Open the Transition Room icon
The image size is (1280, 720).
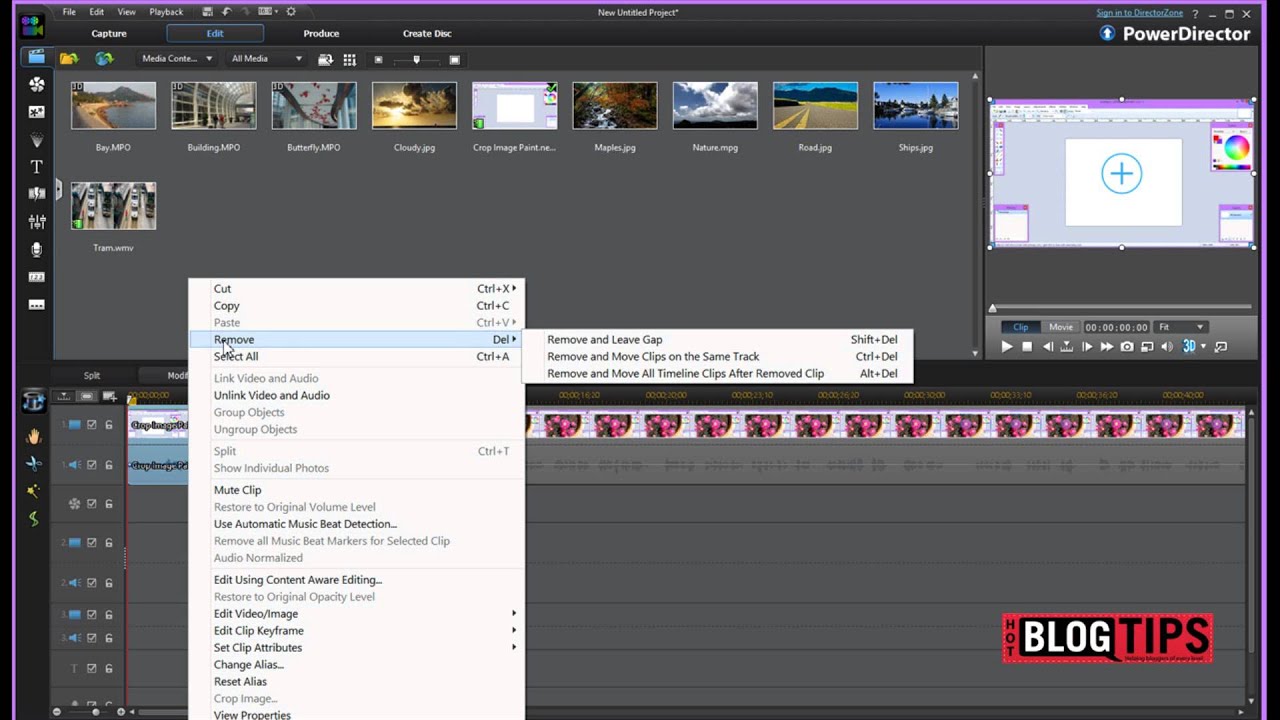37,194
